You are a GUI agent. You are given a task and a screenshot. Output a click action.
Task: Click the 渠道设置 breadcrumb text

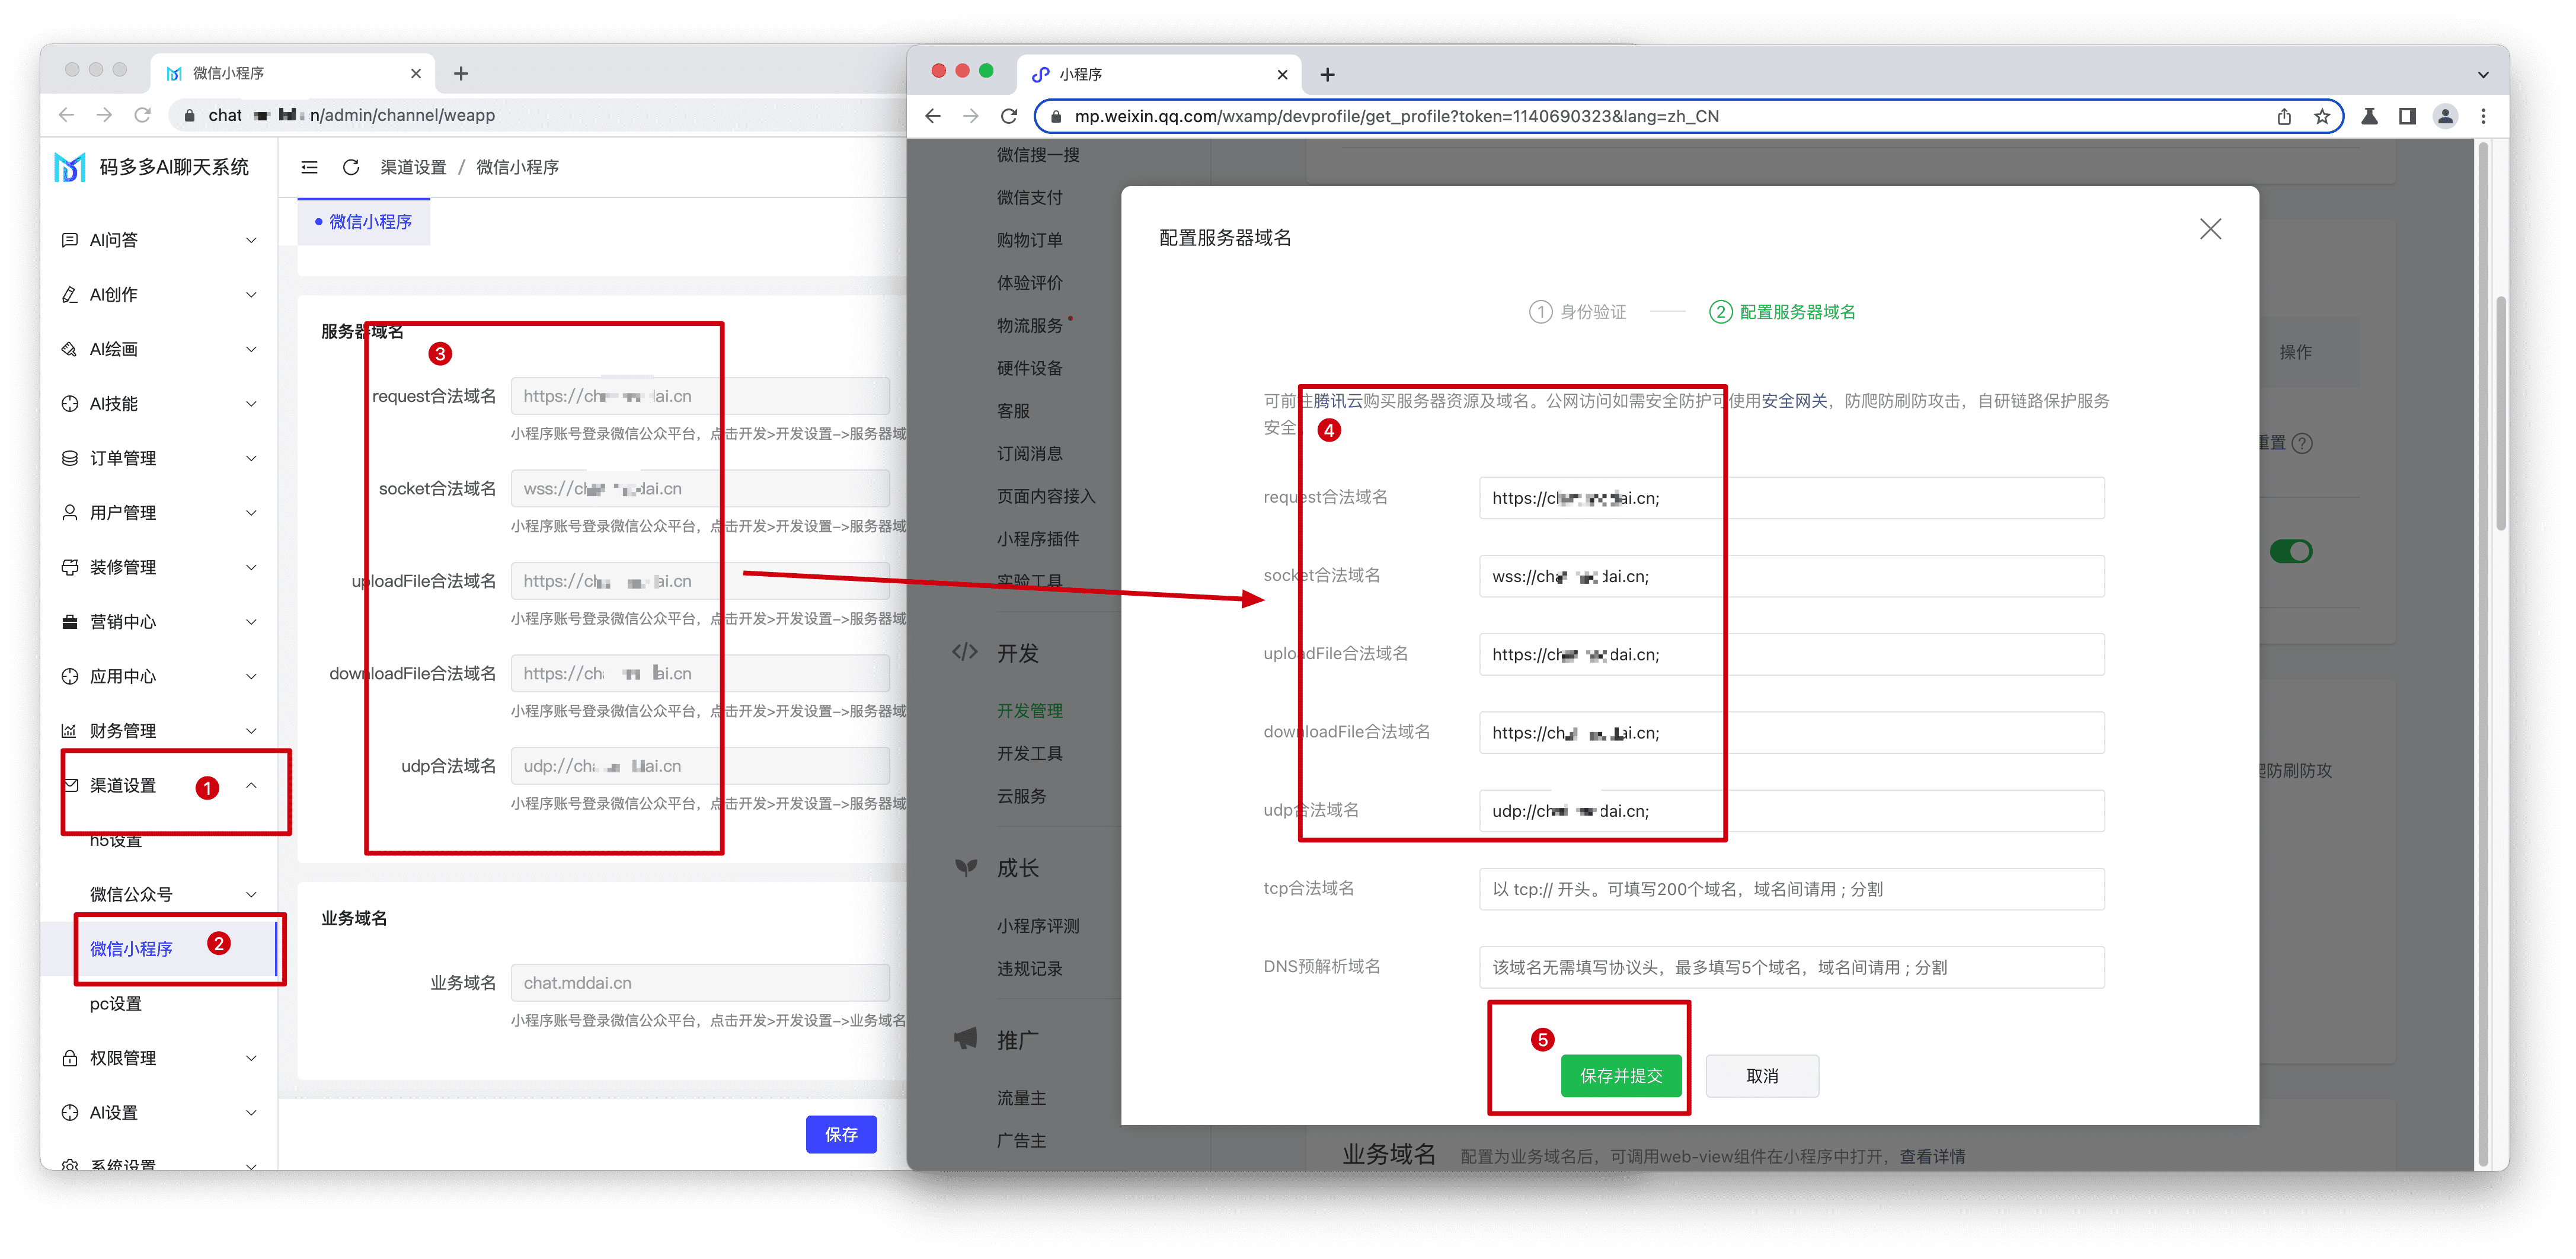pos(413,167)
